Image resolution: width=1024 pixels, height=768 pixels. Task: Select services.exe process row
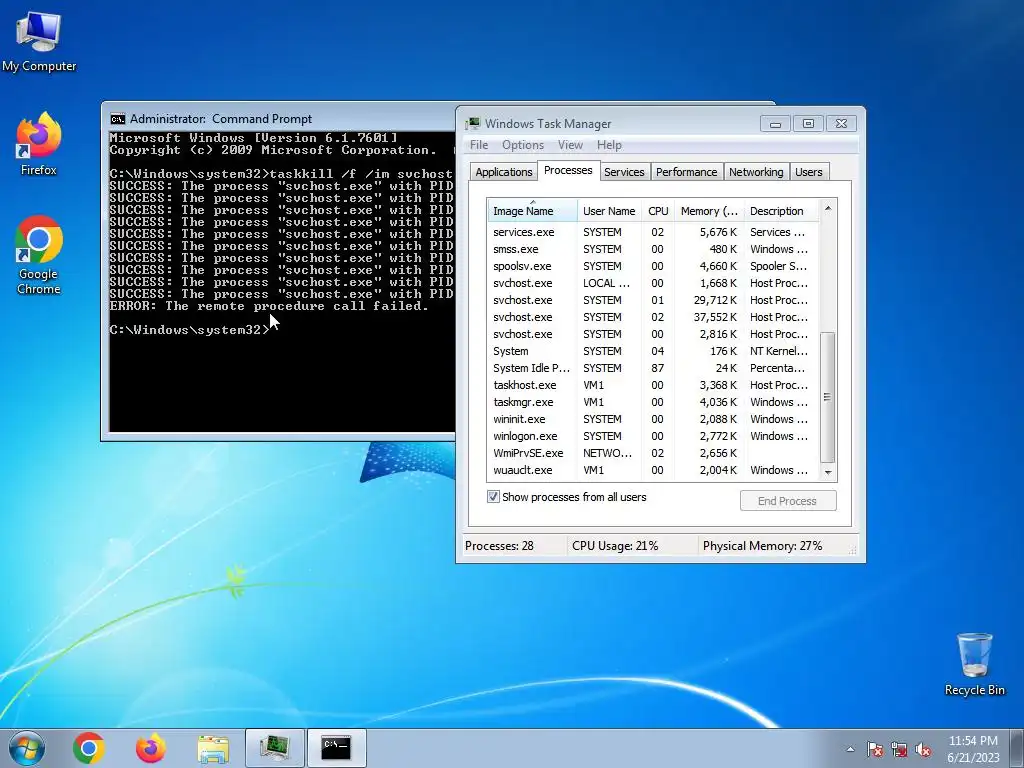tap(652, 232)
